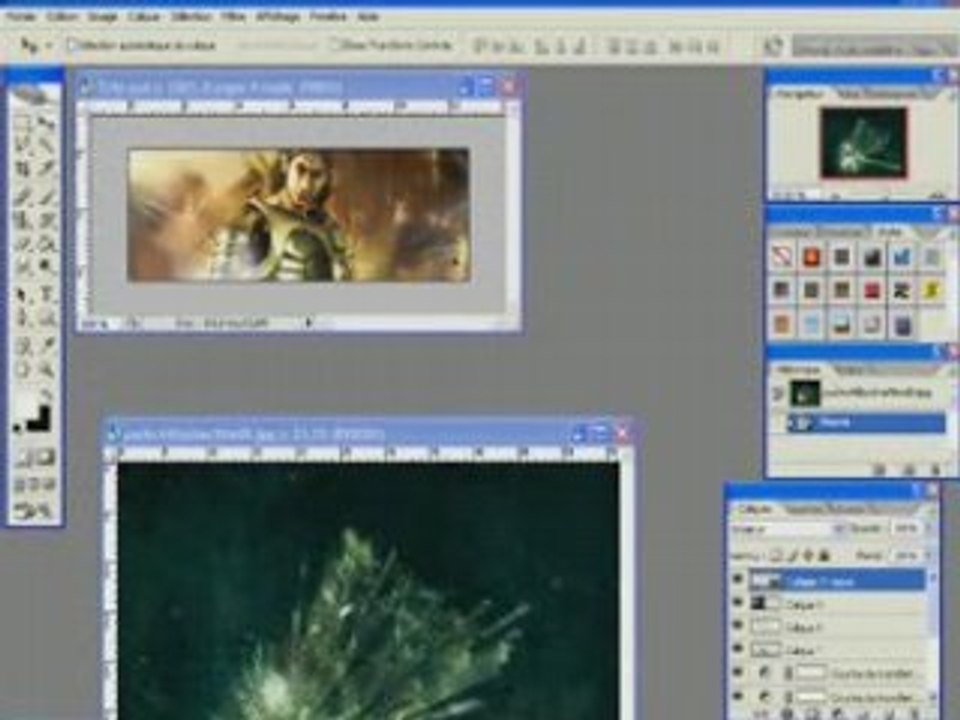Select highlighted state in History panel
Image resolution: width=960 pixels, height=720 pixels.
[866, 422]
